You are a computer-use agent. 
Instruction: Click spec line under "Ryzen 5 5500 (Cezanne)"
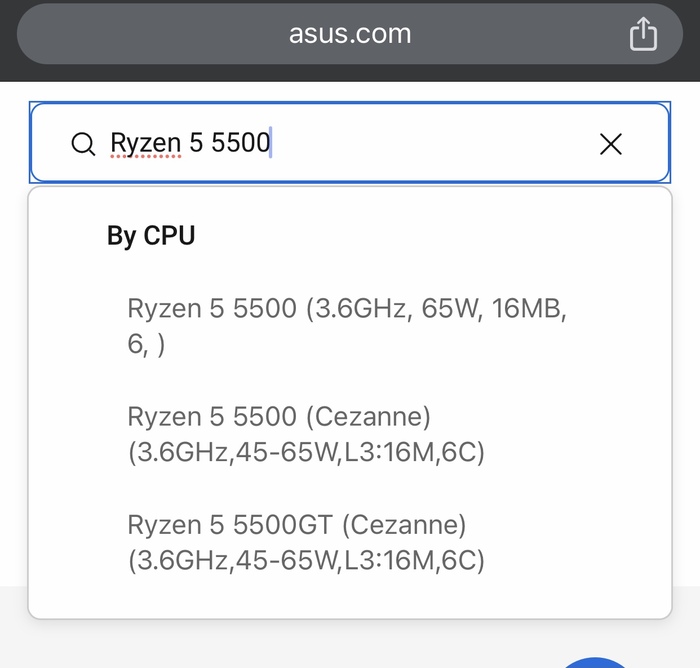click(x=306, y=453)
